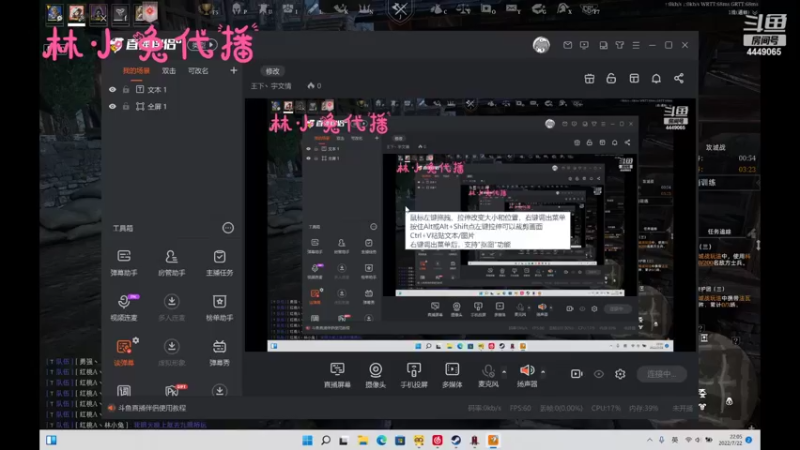Open 读弹幕 settings gear
This screenshot has height=450, width=800.
[x=136, y=340]
